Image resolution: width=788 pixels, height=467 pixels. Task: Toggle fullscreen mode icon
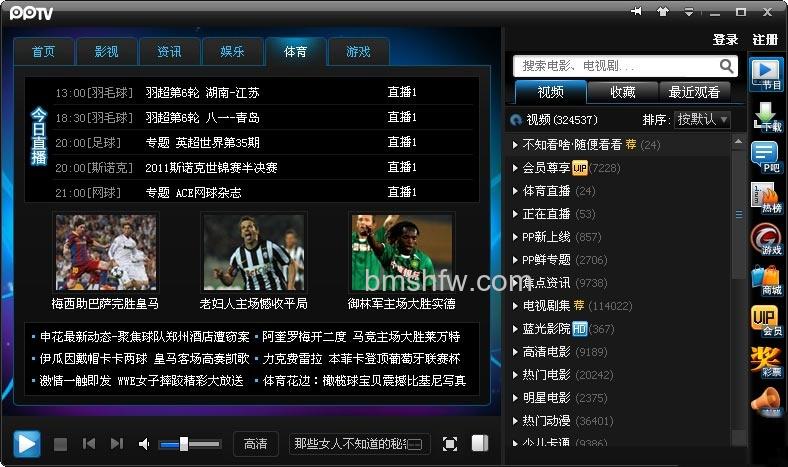pyautogui.click(x=450, y=444)
